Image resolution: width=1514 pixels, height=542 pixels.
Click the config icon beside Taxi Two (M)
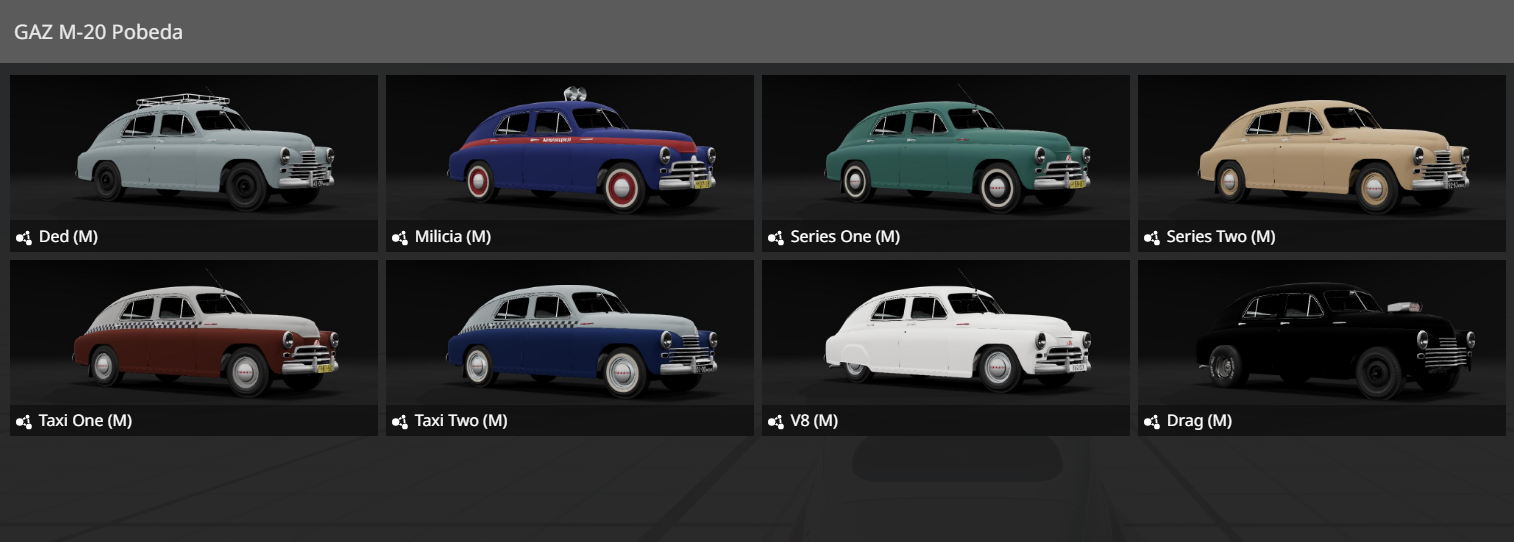(x=400, y=422)
